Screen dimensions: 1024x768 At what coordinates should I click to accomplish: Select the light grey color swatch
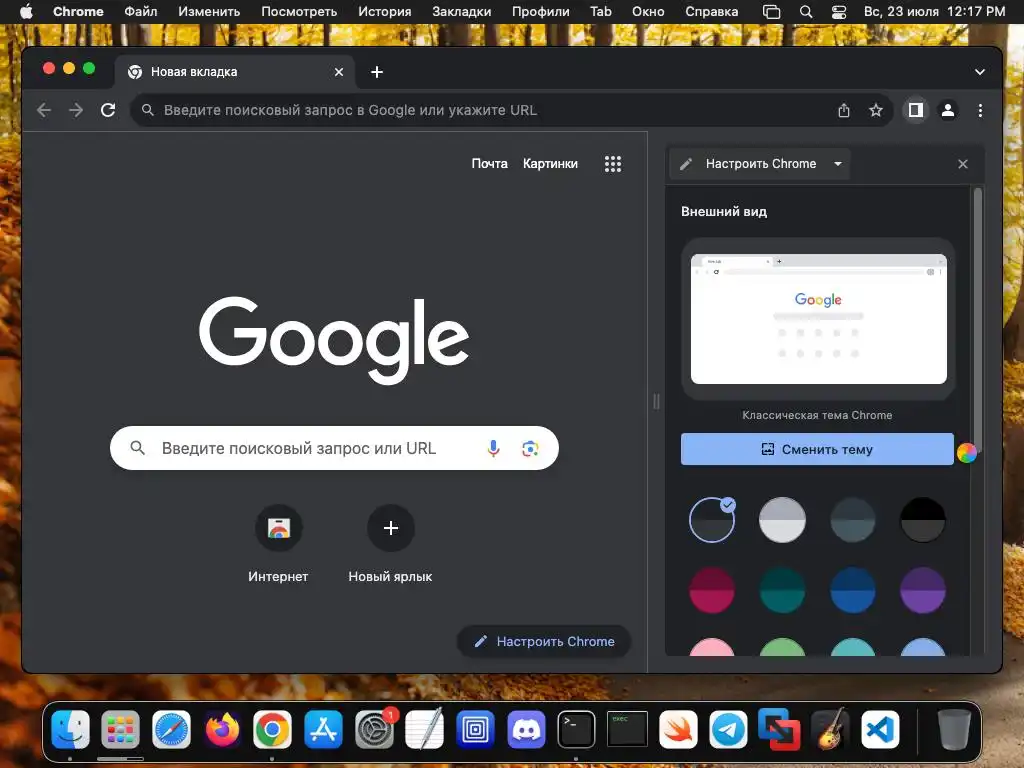point(782,520)
